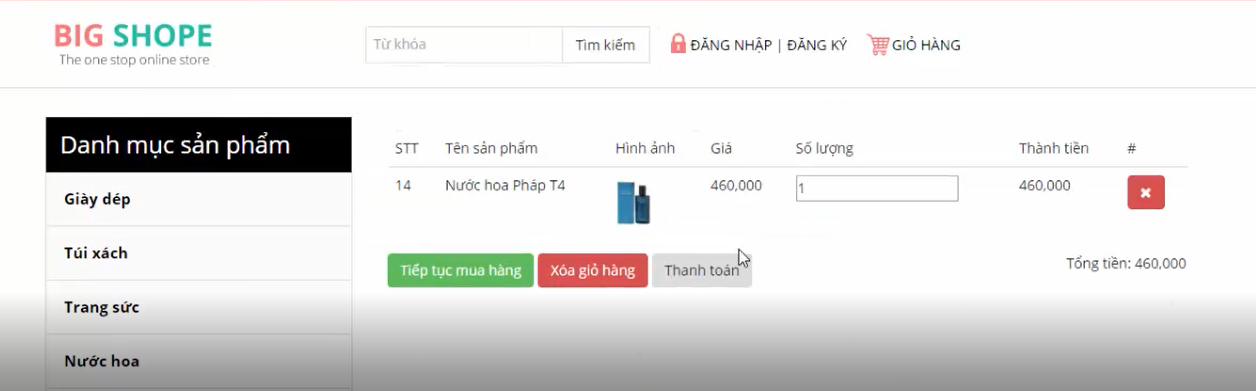Viewport: 1256px width, 391px height.
Task: Click the red lock login icon
Action: (678, 44)
